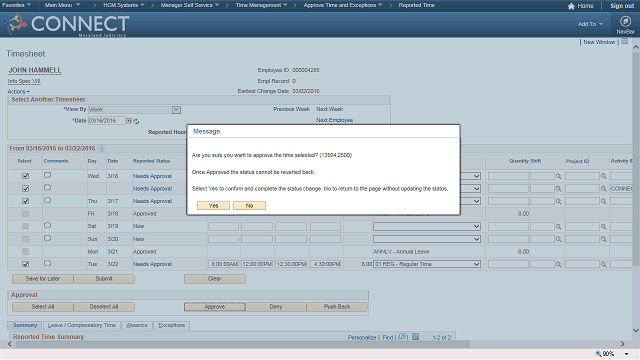
Task: Open comment bubble for Tue 3/22 row
Action: point(47,263)
